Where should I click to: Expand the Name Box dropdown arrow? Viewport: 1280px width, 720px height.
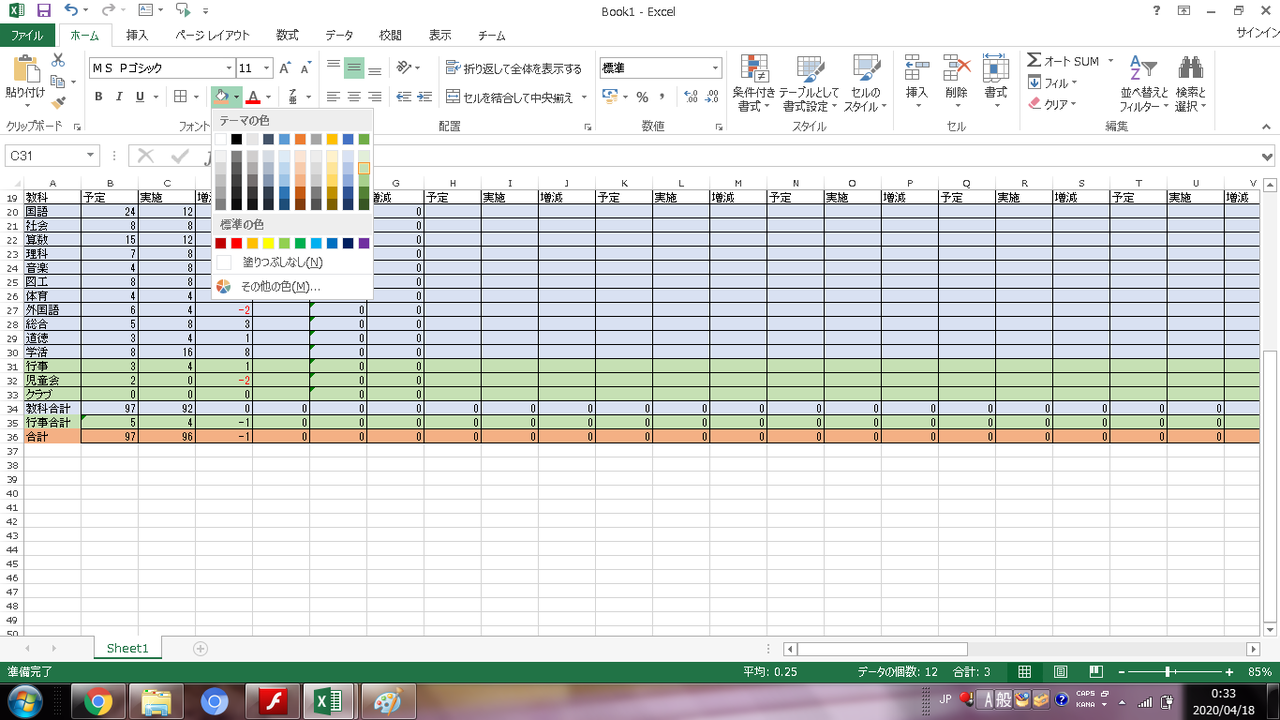(x=90, y=156)
